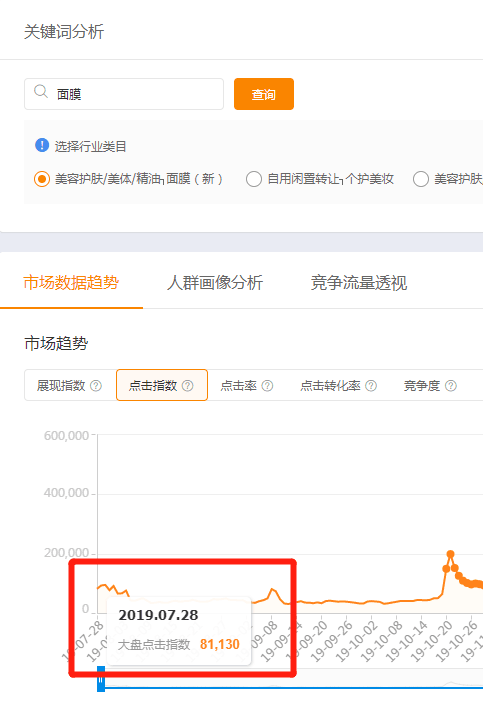
Task: Open help icon next to 点击率
Action: coord(267,386)
